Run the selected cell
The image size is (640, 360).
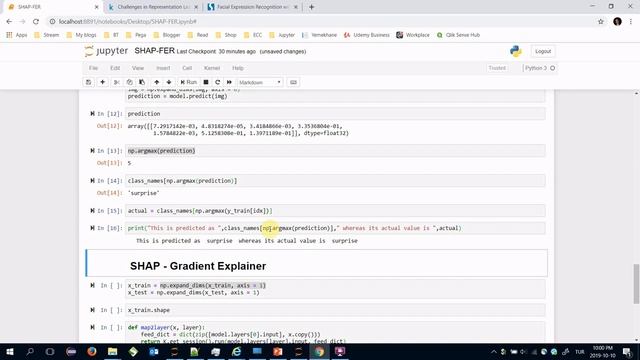189,82
